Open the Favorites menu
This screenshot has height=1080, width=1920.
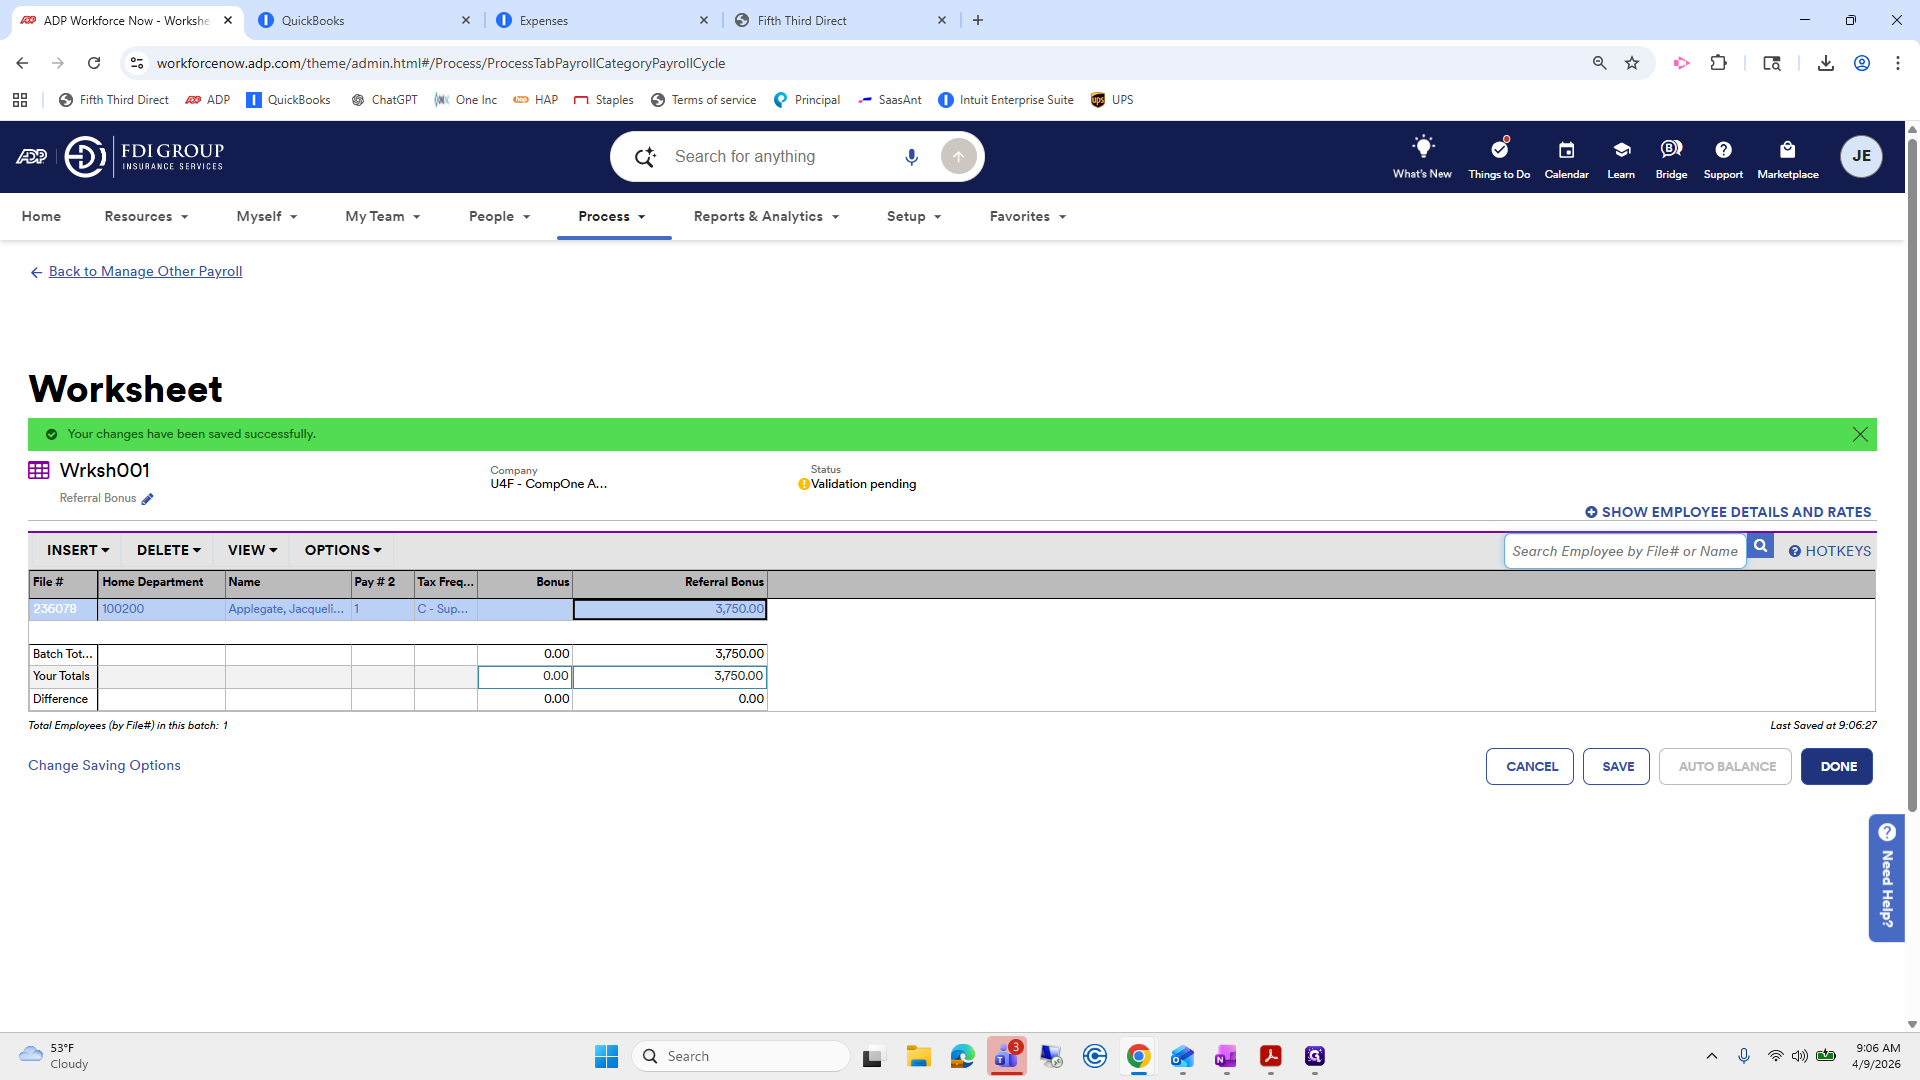[1027, 216]
